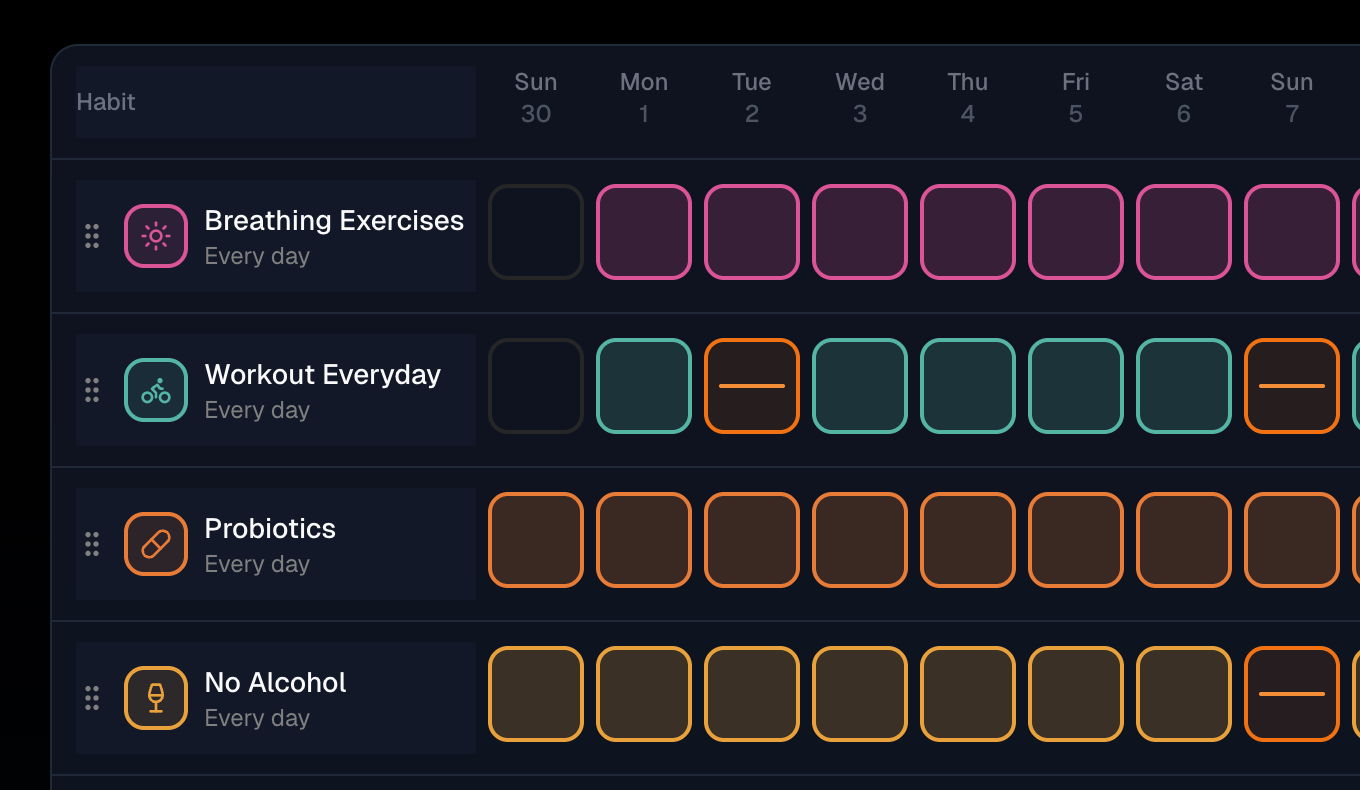Select the Sat 6 column header
This screenshot has height=790, width=1360.
(x=1184, y=98)
